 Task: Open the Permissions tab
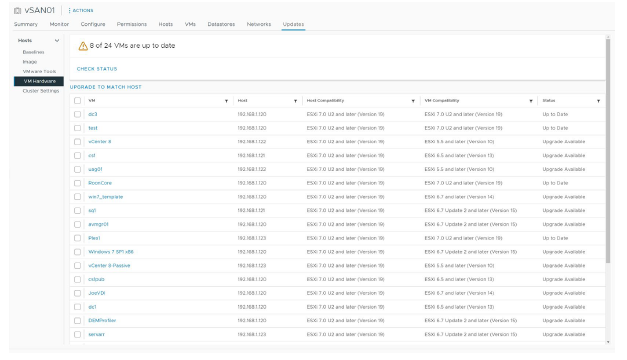coord(132,24)
